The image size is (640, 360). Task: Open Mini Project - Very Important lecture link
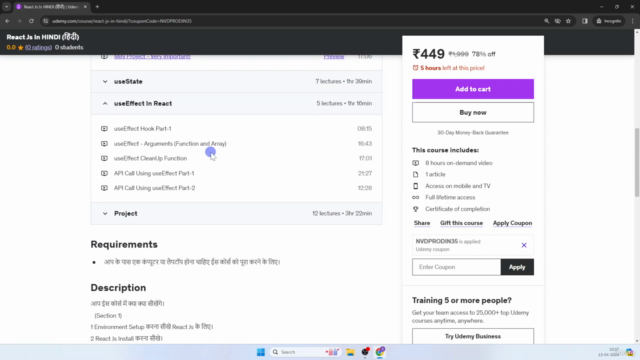152,56
